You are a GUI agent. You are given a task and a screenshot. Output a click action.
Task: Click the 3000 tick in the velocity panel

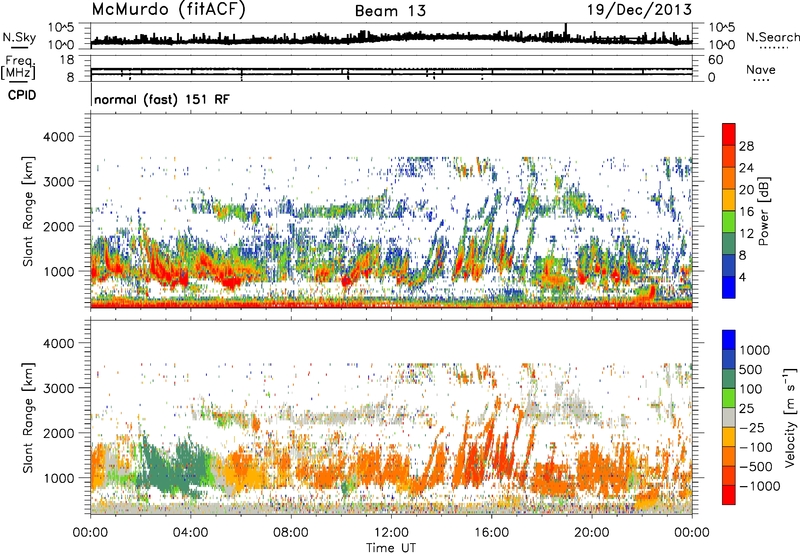coord(60,388)
